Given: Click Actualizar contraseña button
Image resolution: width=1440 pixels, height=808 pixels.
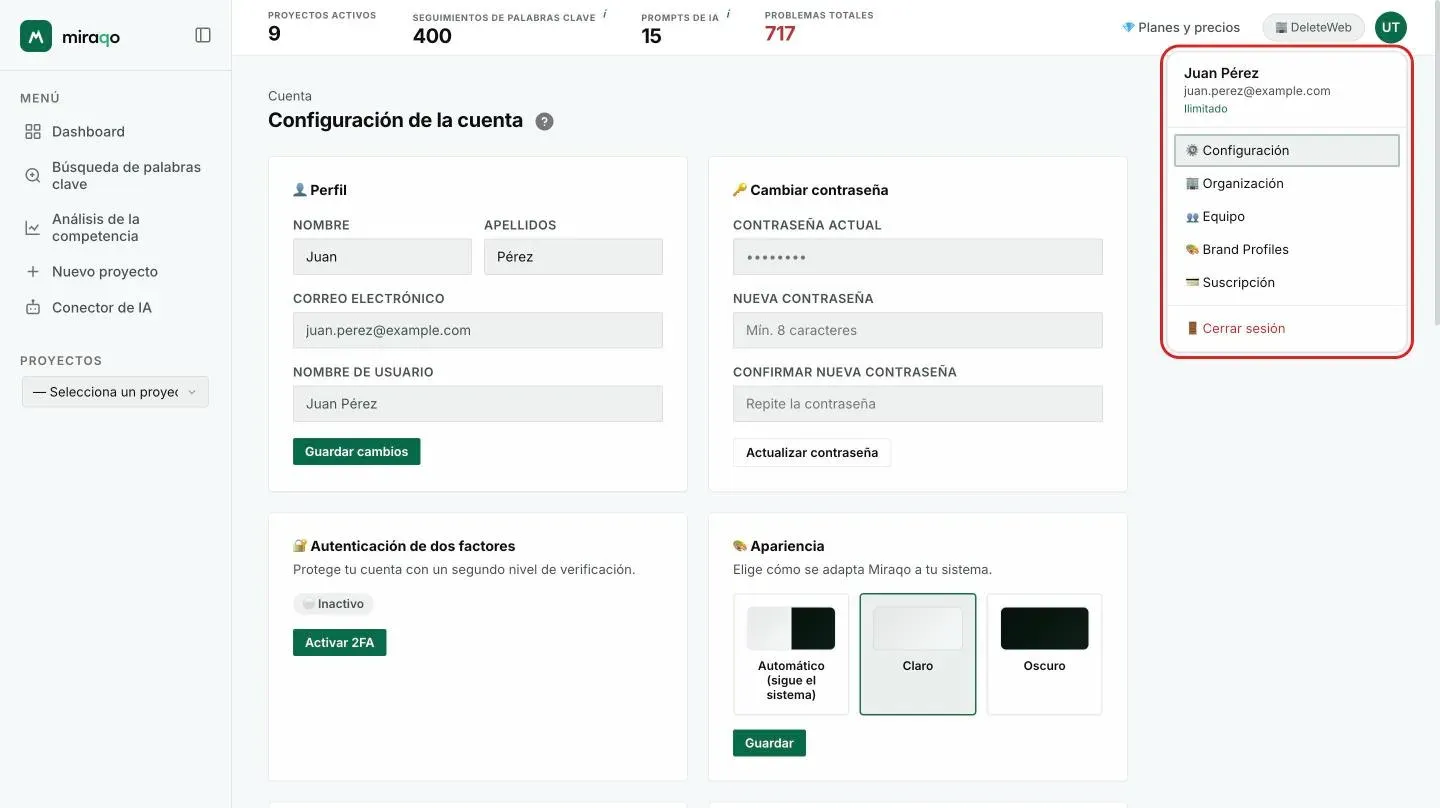Looking at the screenshot, I should coord(812,453).
